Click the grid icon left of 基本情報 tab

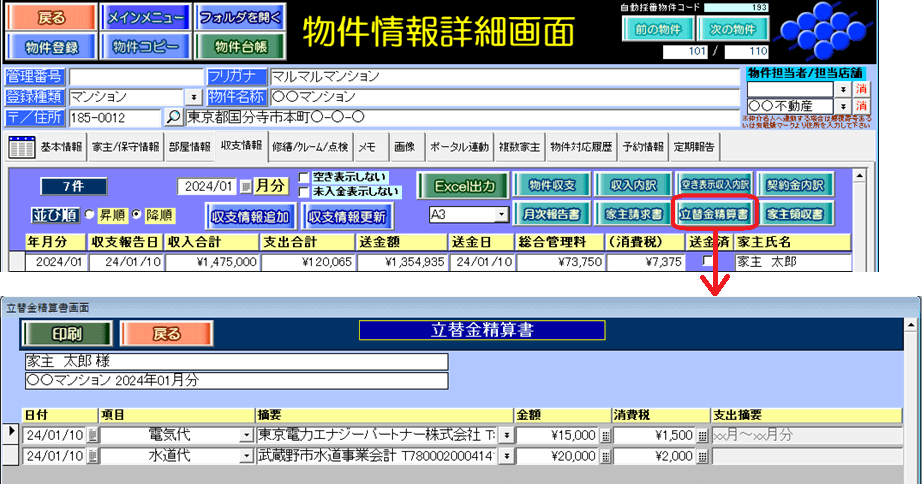click(22, 147)
